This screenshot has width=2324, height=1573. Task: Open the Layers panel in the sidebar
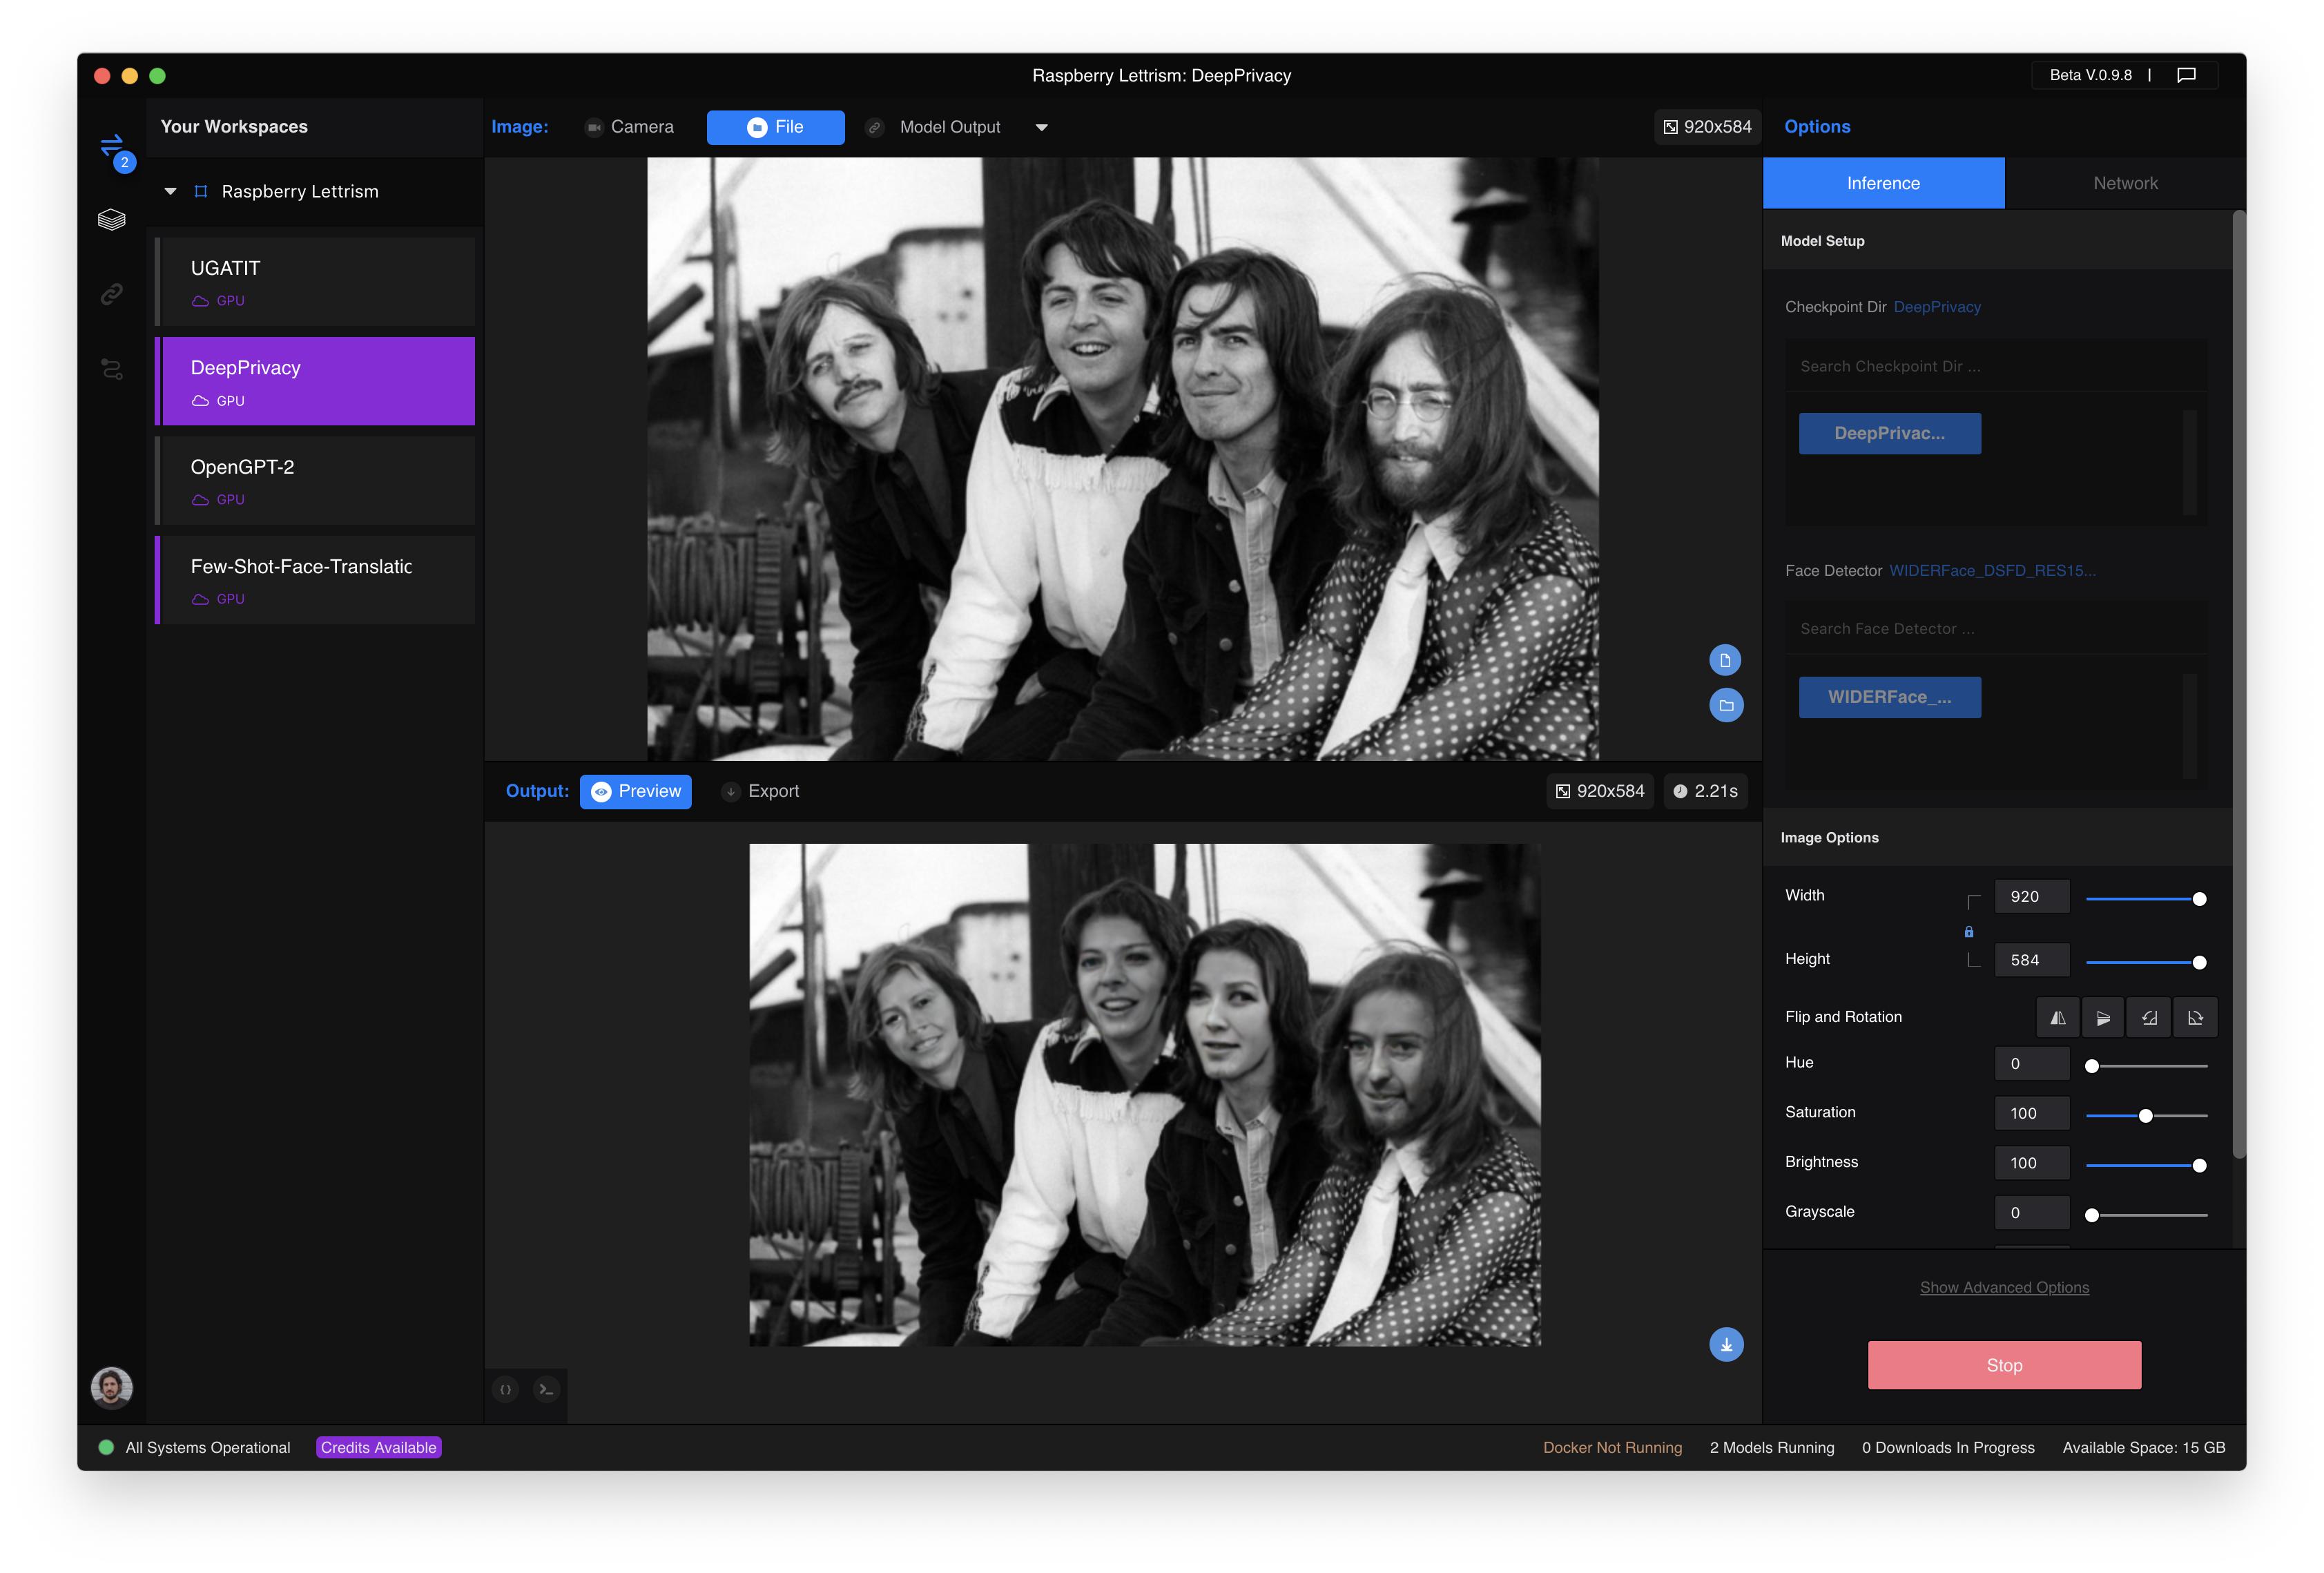coord(112,220)
